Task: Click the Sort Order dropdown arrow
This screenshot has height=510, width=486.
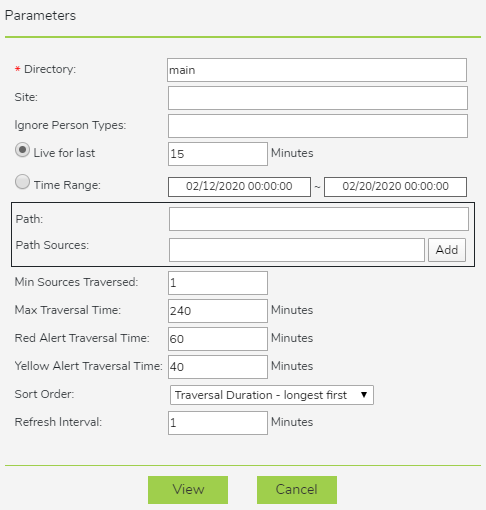Action: point(364,395)
